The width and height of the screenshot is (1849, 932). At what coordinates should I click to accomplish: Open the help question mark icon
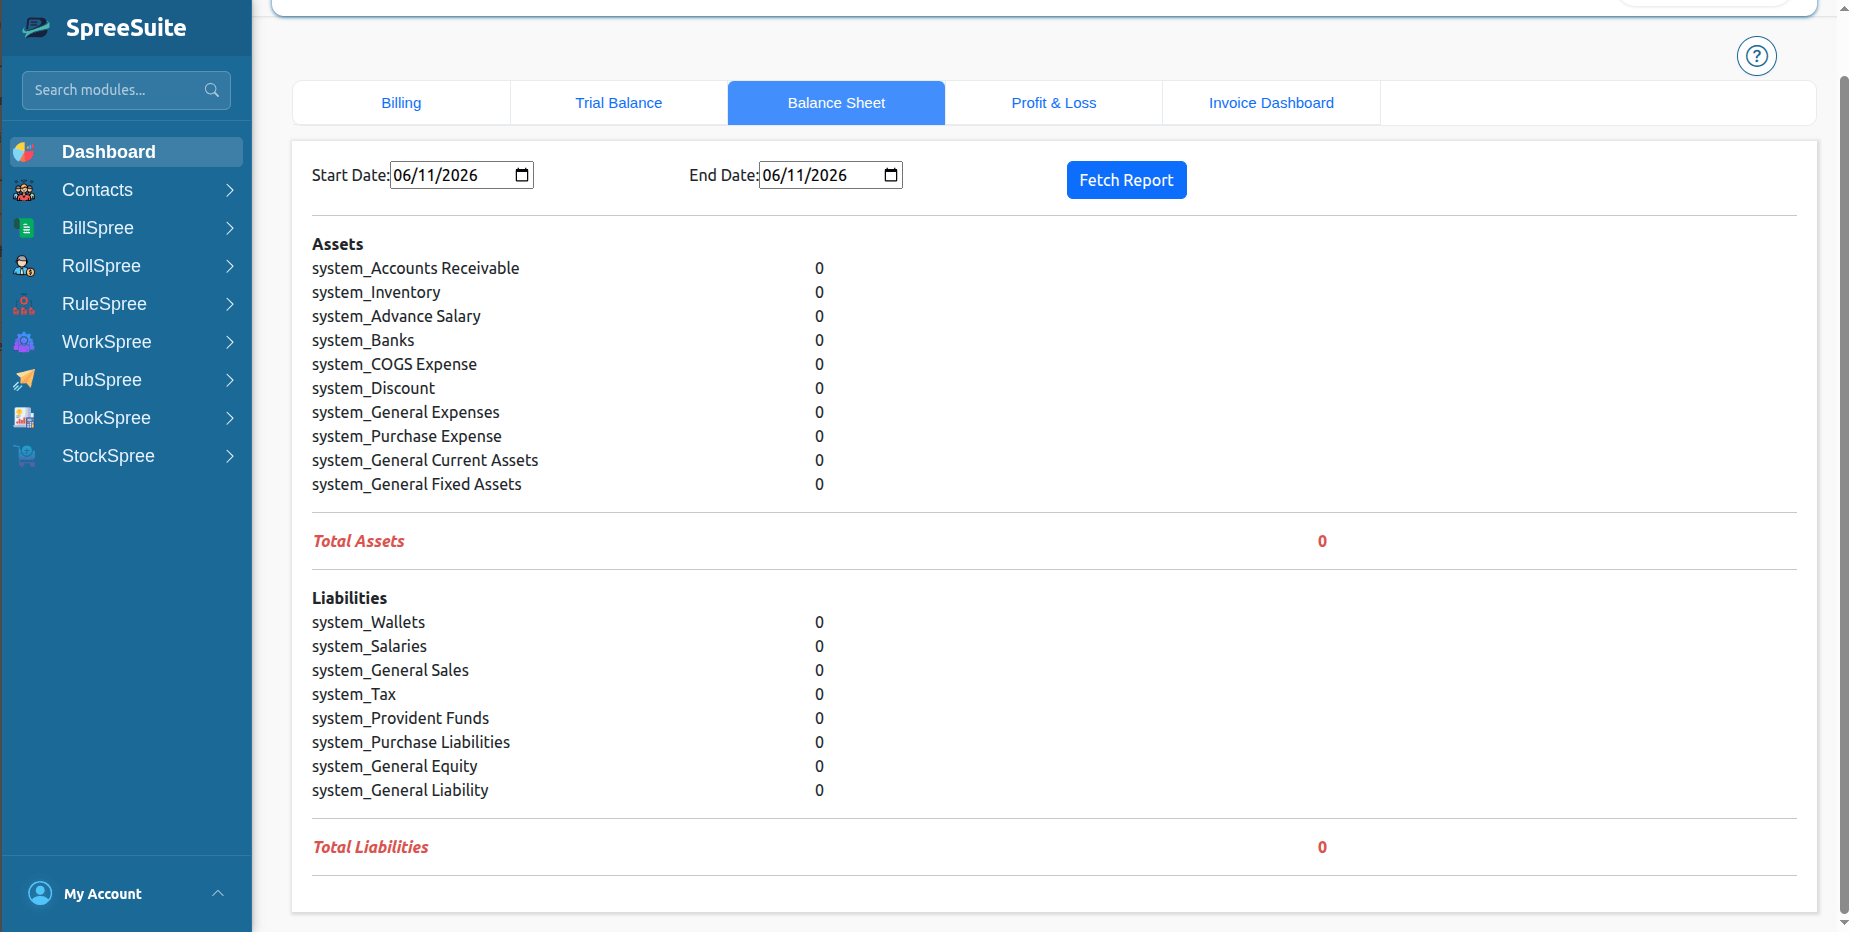click(1756, 56)
